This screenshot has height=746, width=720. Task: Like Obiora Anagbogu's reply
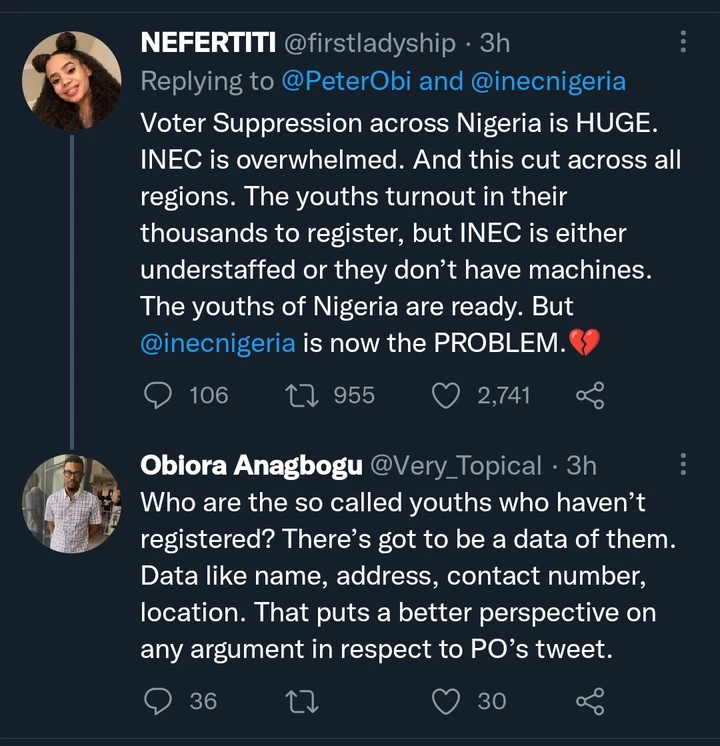[445, 701]
